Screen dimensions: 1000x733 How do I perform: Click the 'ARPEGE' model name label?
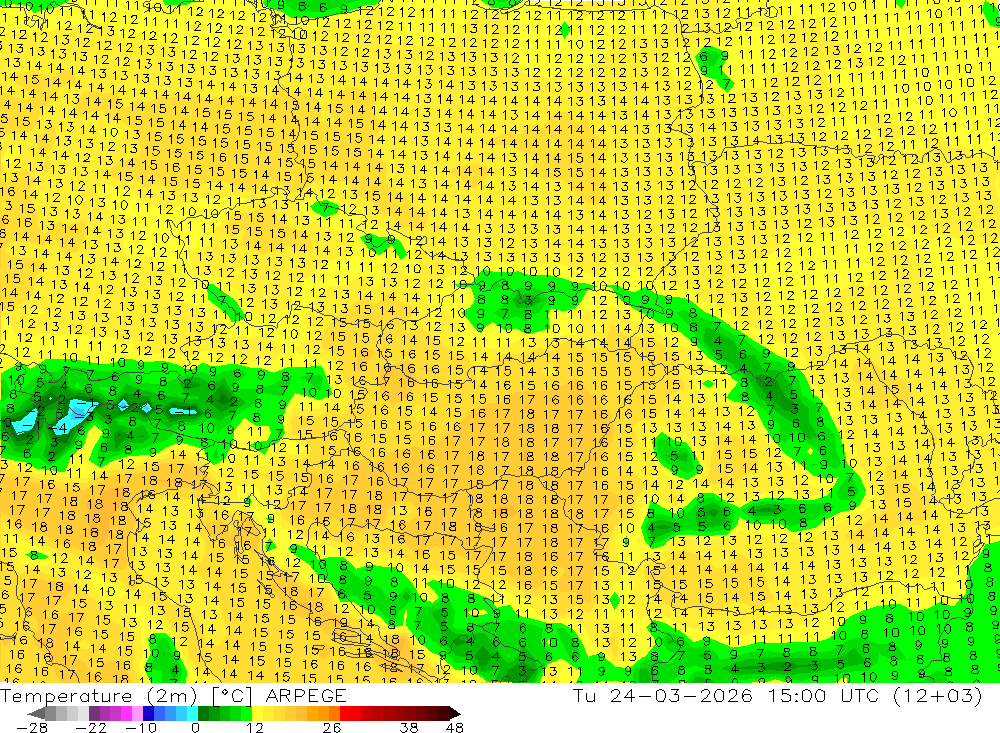tap(305, 695)
